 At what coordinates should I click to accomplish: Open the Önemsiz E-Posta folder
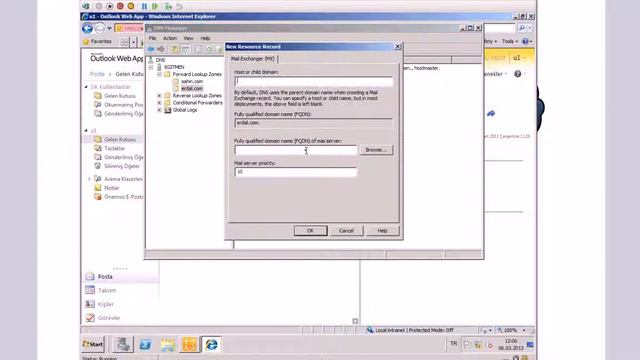click(123, 197)
